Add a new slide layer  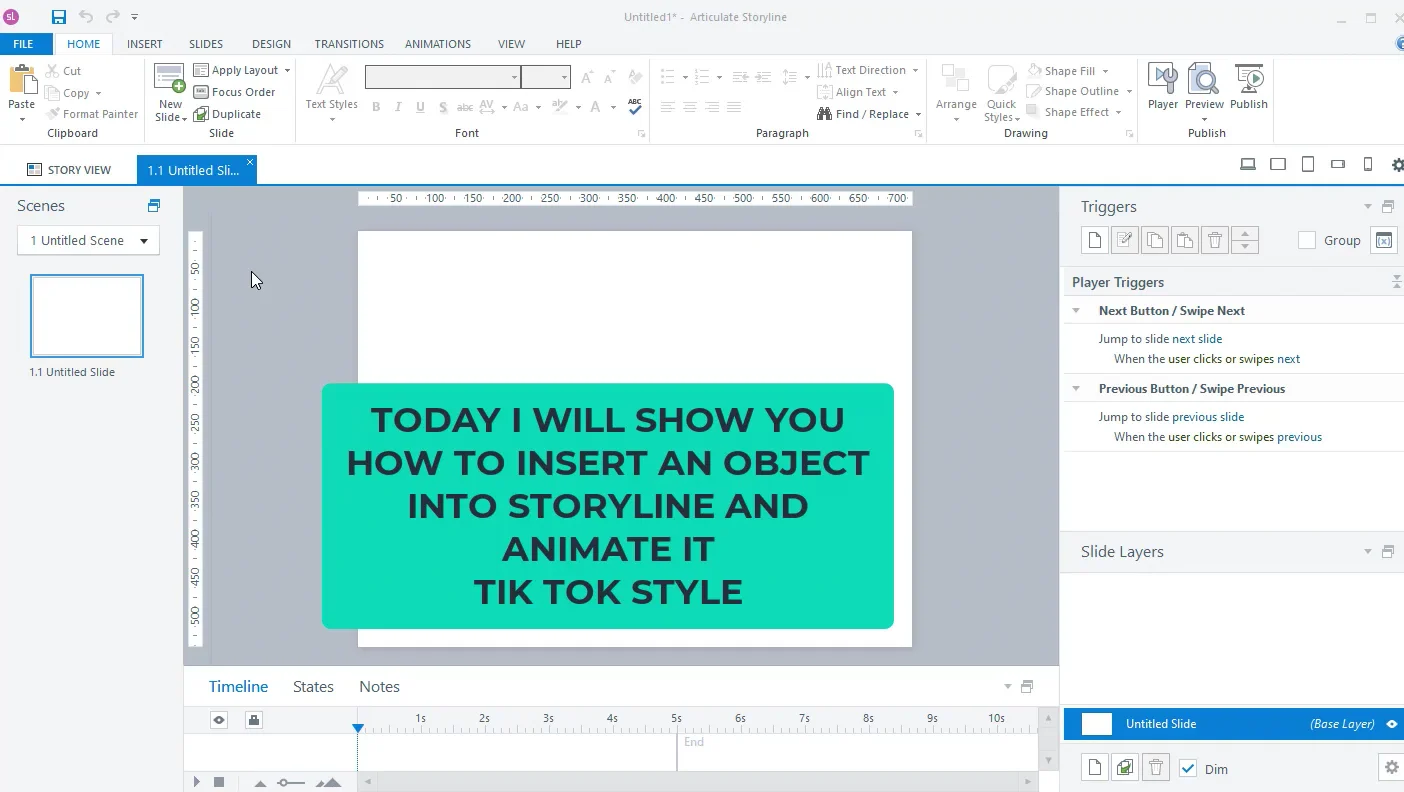coord(1095,768)
